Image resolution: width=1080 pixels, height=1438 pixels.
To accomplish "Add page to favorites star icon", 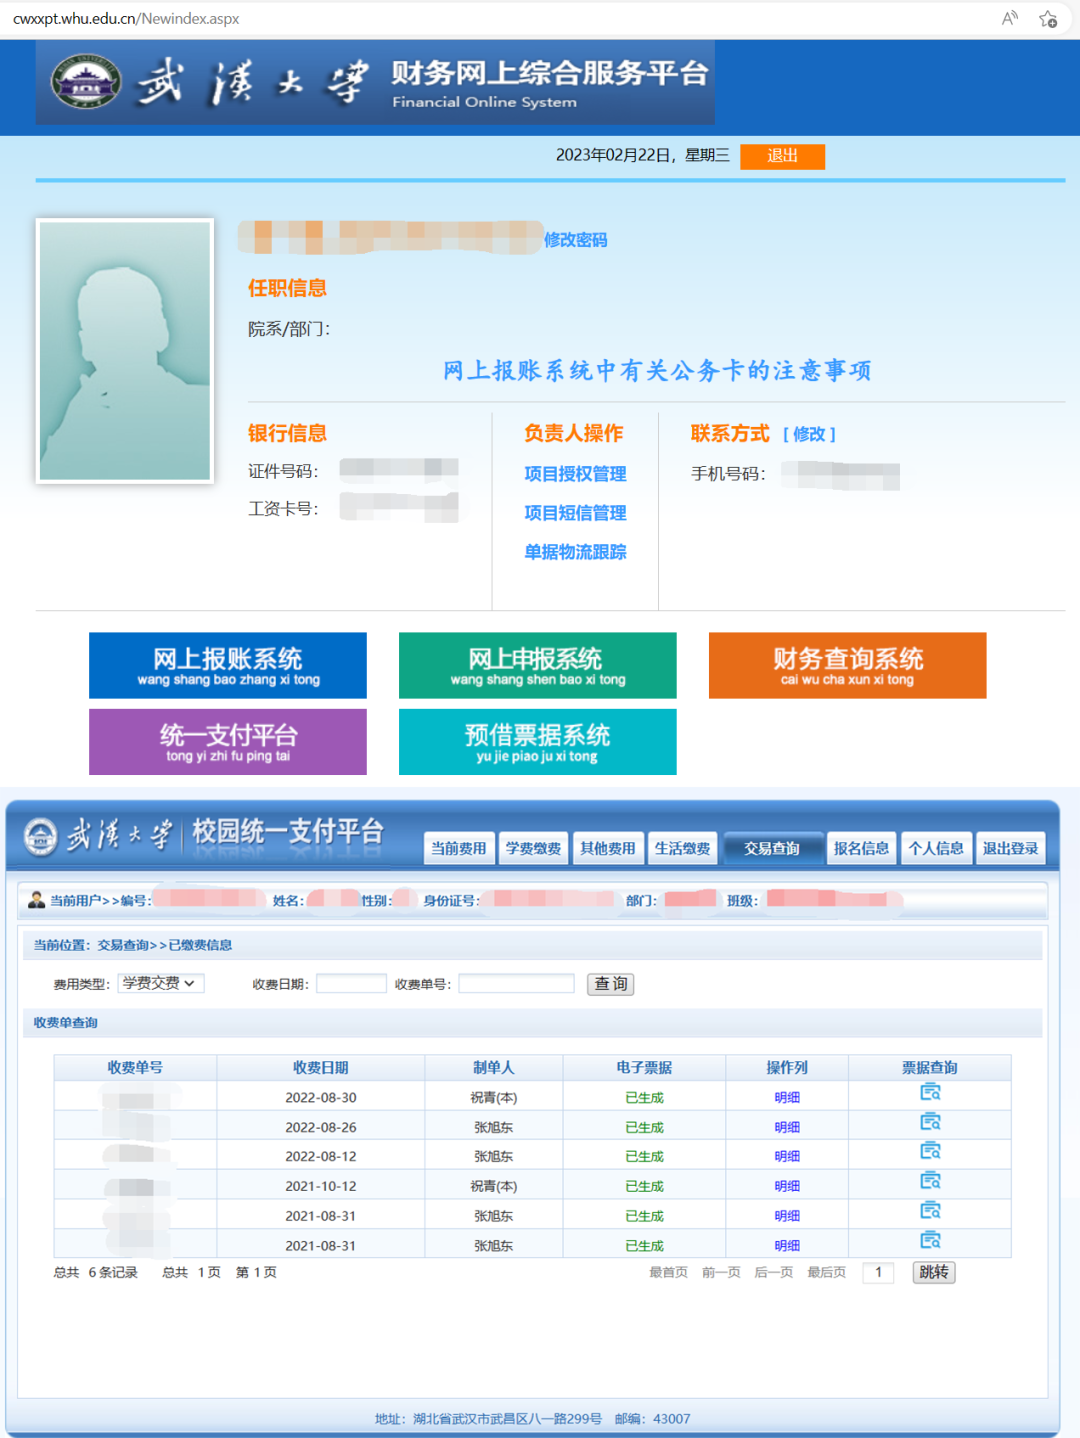I will click(x=1048, y=18).
